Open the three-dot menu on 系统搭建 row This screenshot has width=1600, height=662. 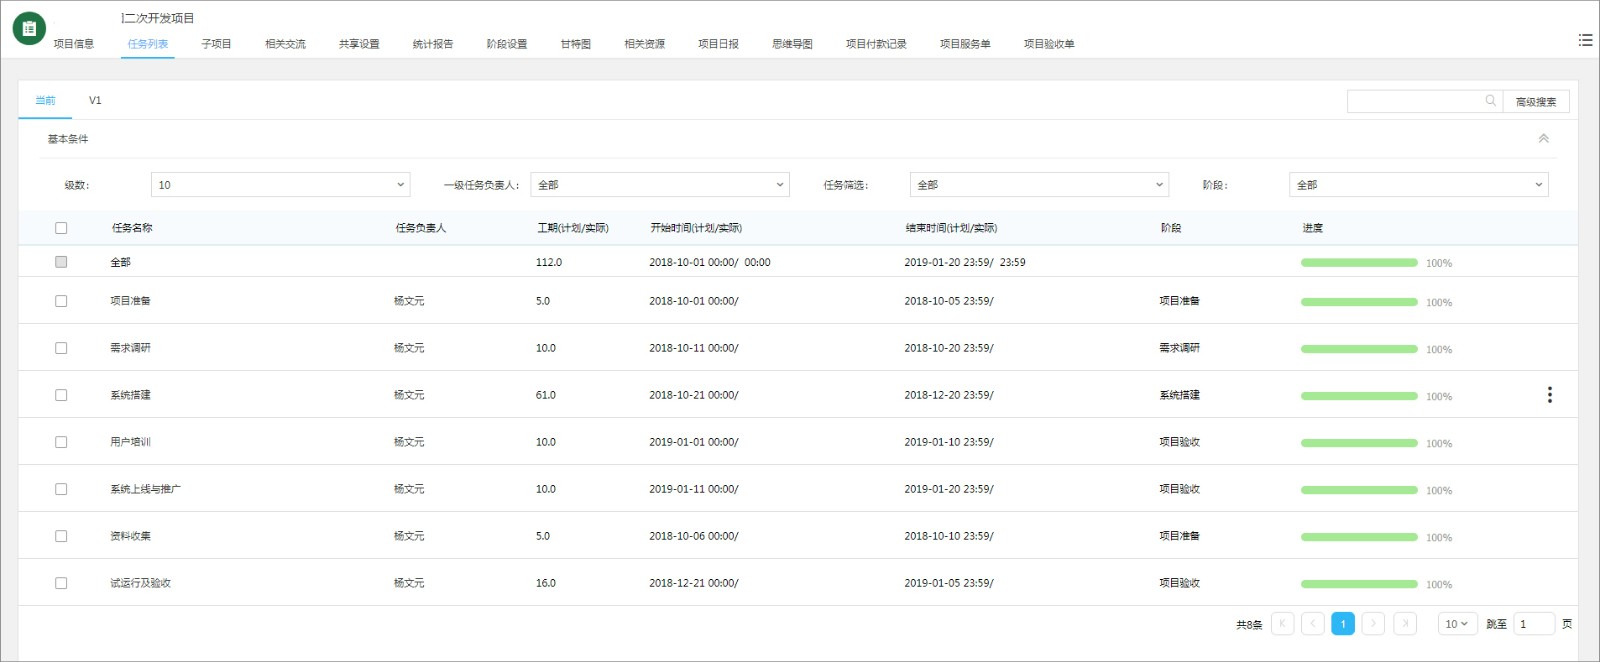tap(1550, 395)
